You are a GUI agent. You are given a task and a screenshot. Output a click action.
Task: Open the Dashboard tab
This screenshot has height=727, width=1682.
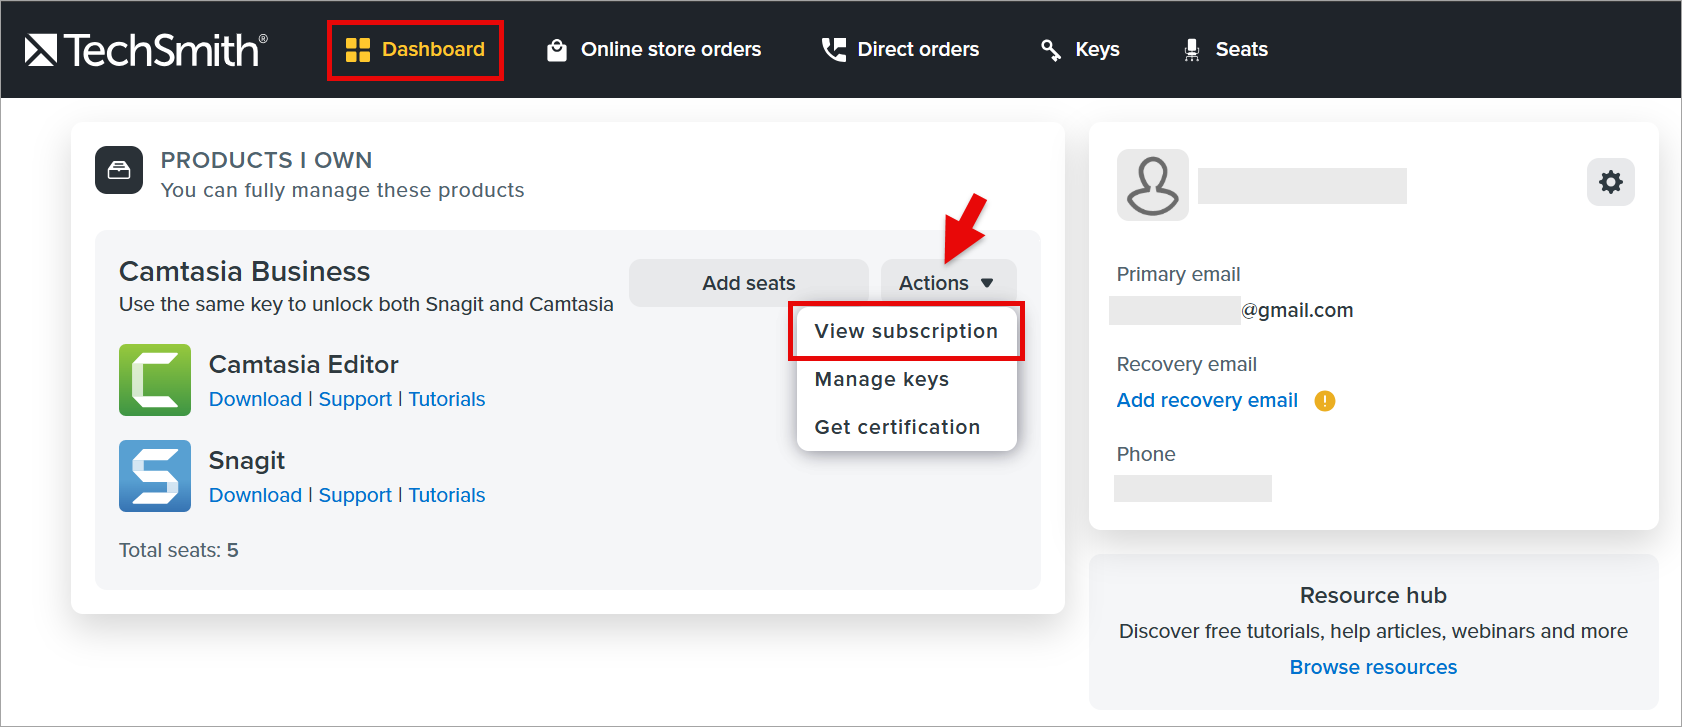tap(415, 50)
